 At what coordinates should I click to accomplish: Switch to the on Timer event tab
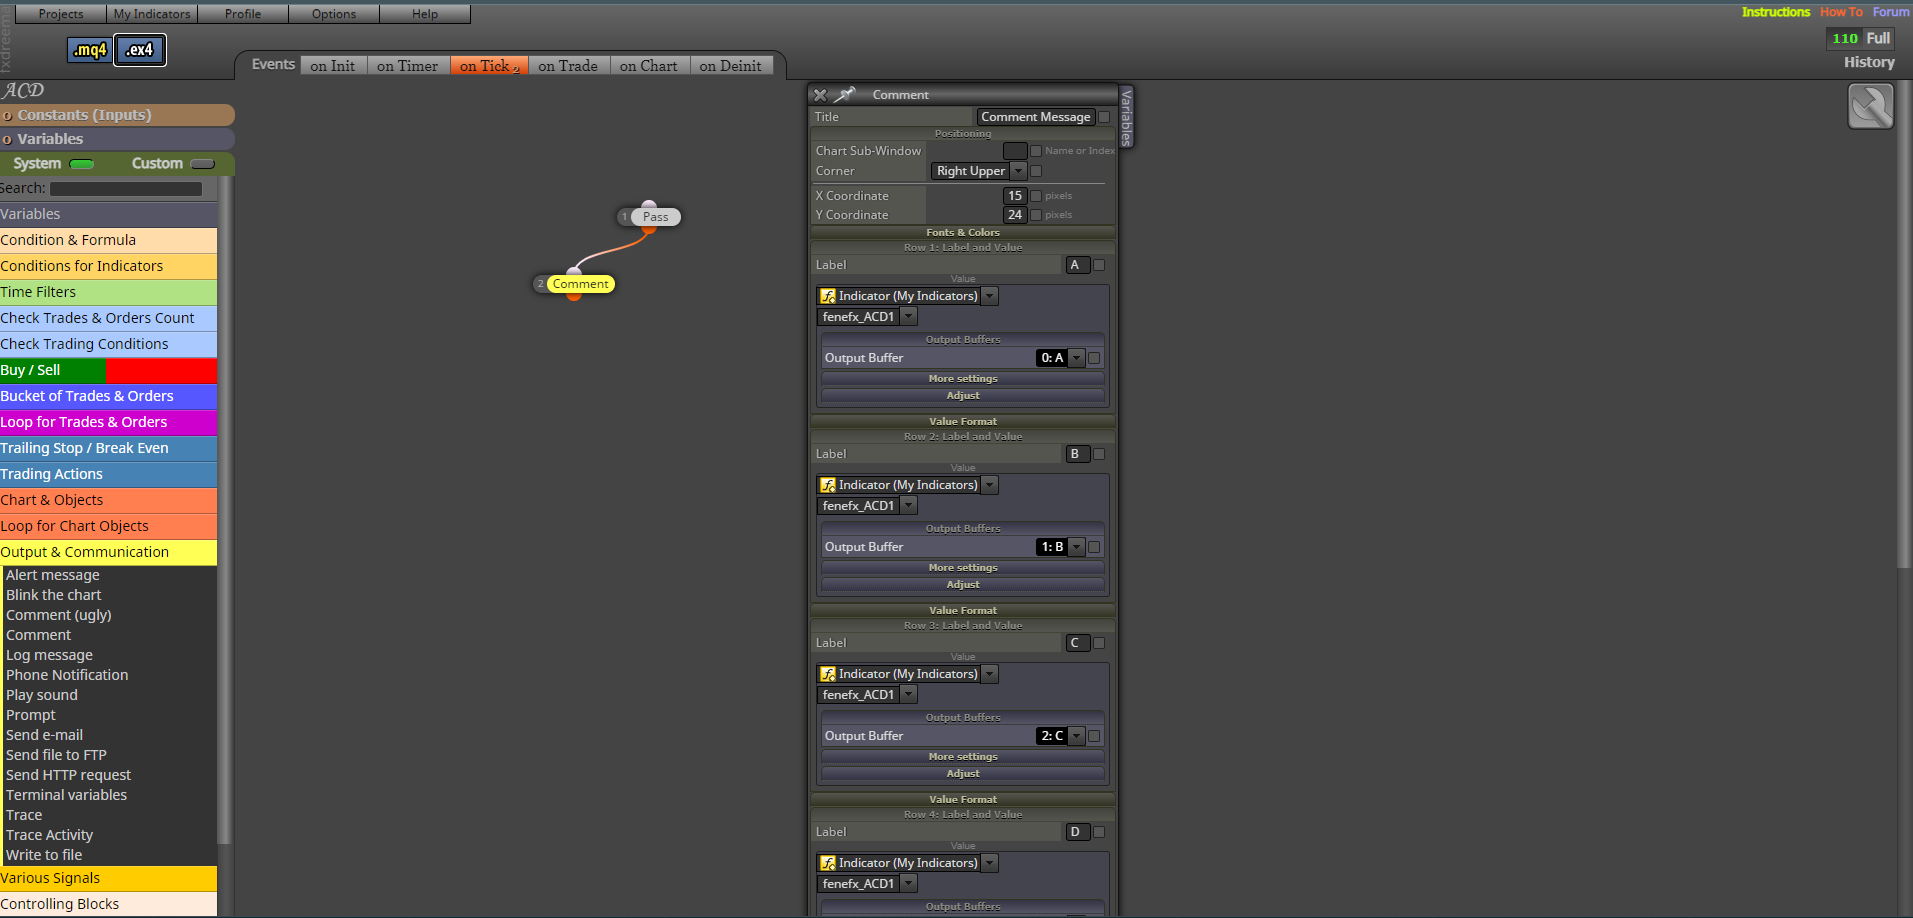(408, 66)
